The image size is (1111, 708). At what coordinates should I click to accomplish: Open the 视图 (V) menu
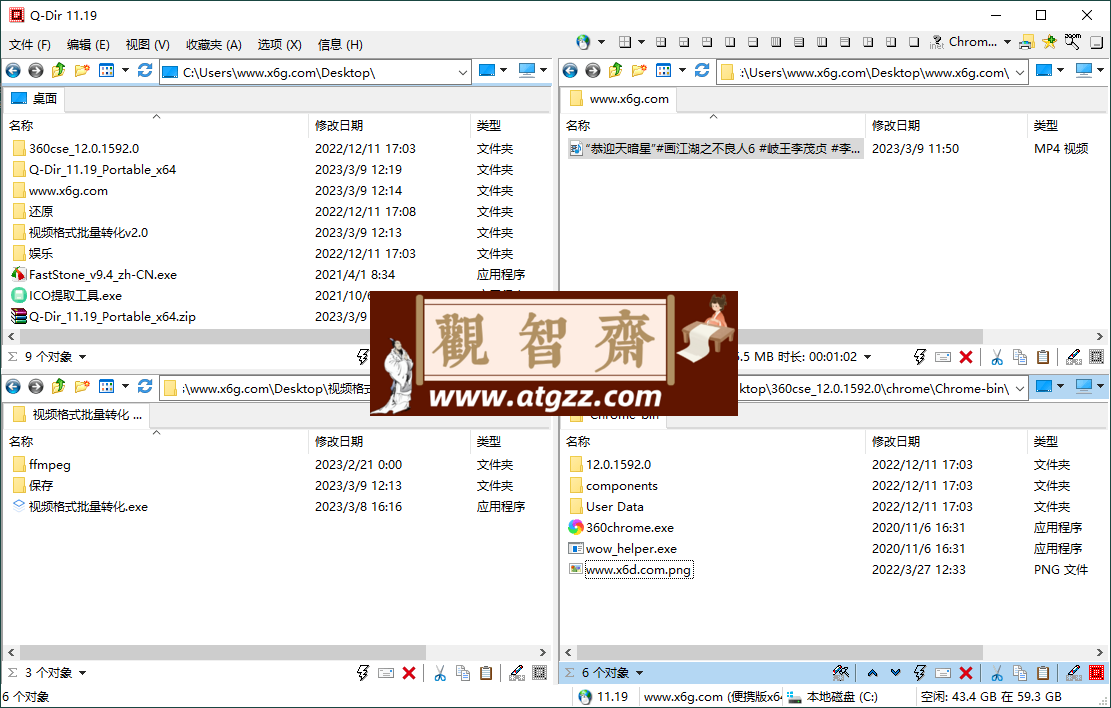tap(147, 45)
